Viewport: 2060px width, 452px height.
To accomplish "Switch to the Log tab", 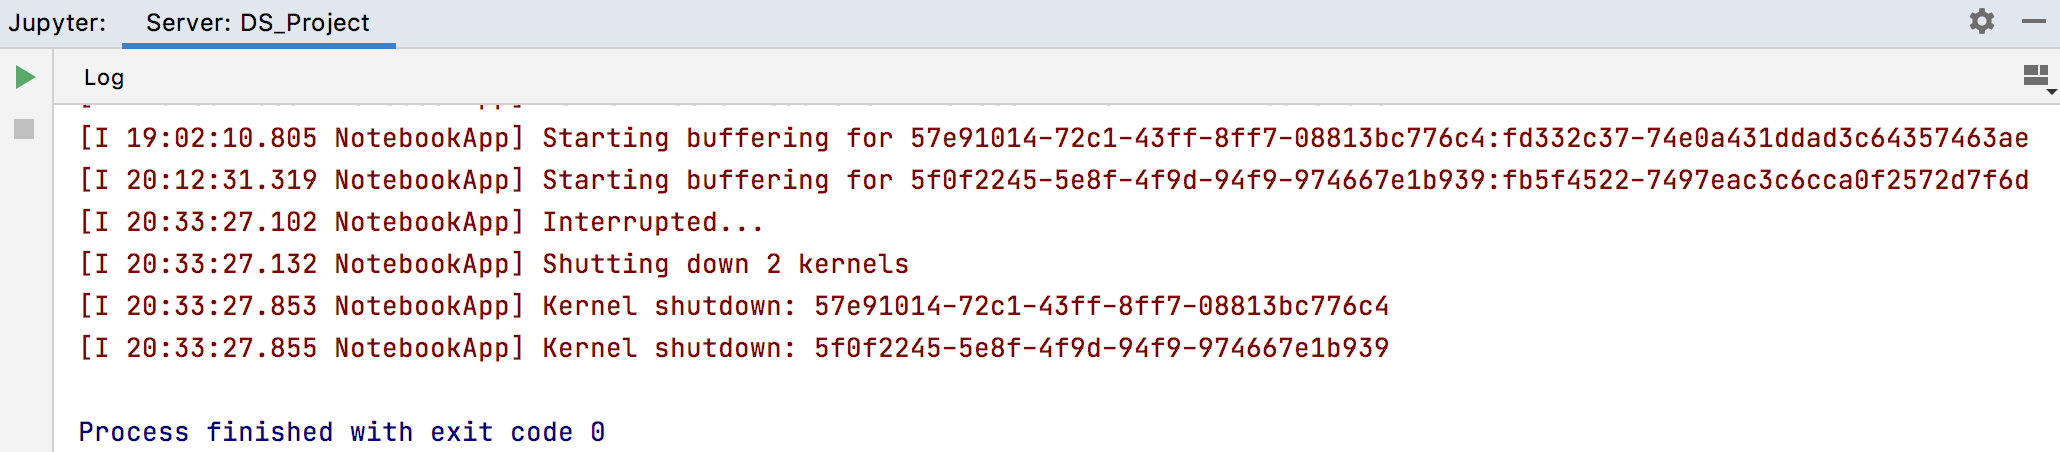I will 104,77.
